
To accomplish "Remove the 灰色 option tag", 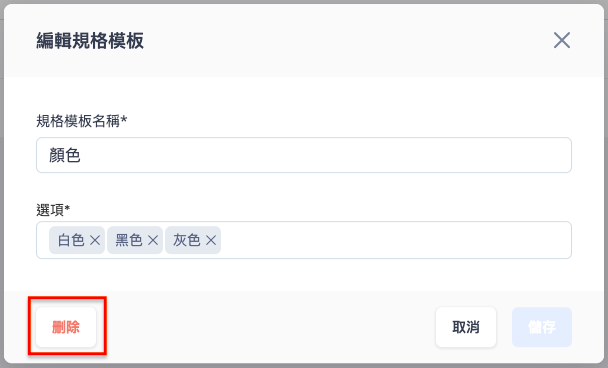I will pos(211,240).
